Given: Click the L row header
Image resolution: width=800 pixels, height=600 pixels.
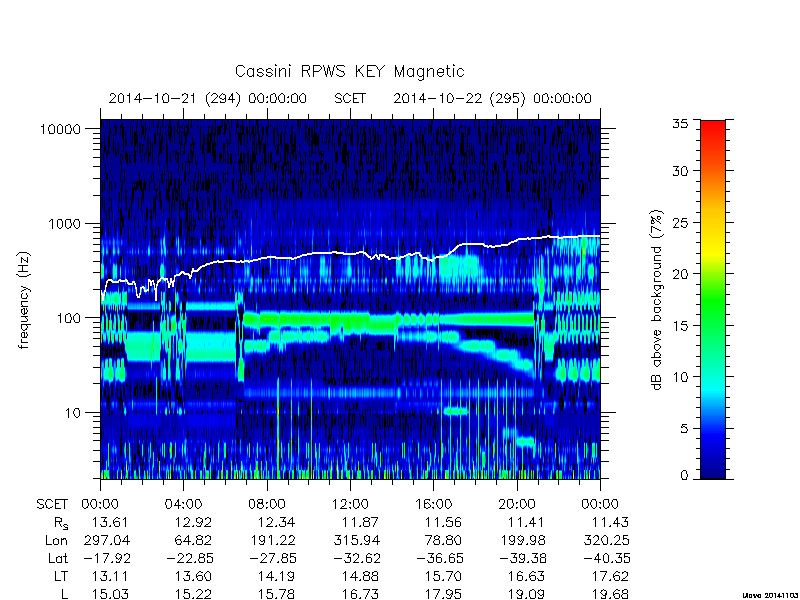Looking at the screenshot, I should click(x=64, y=594).
